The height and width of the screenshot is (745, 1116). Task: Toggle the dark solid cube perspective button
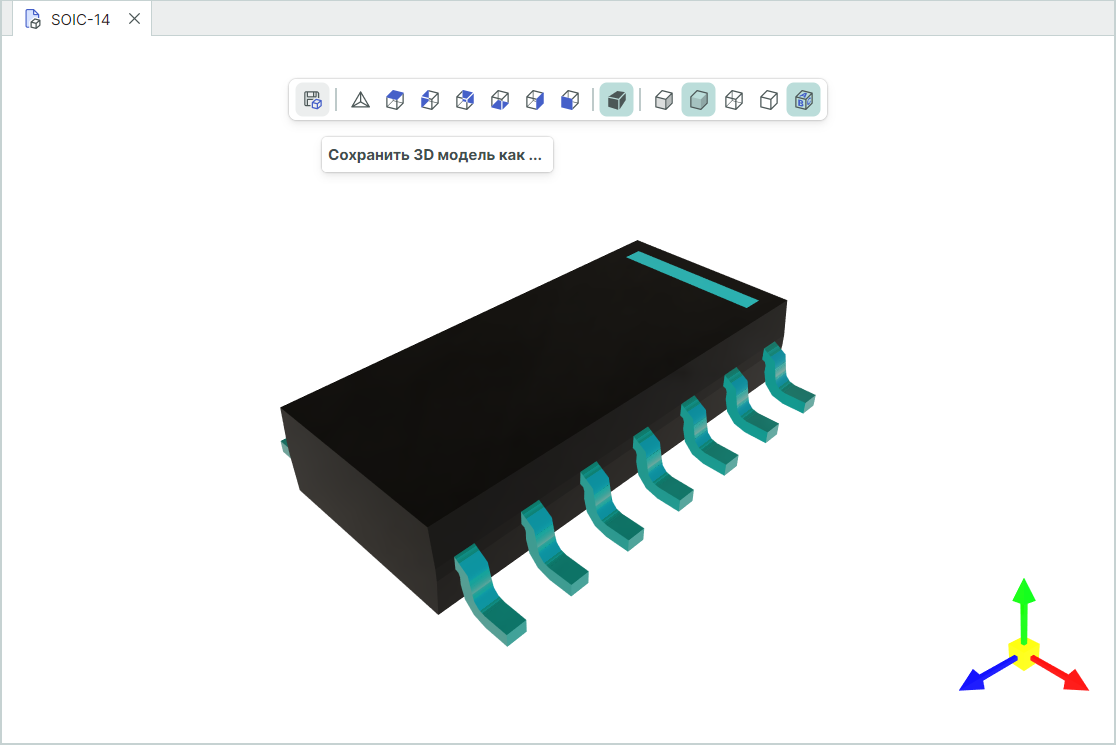[x=616, y=100]
